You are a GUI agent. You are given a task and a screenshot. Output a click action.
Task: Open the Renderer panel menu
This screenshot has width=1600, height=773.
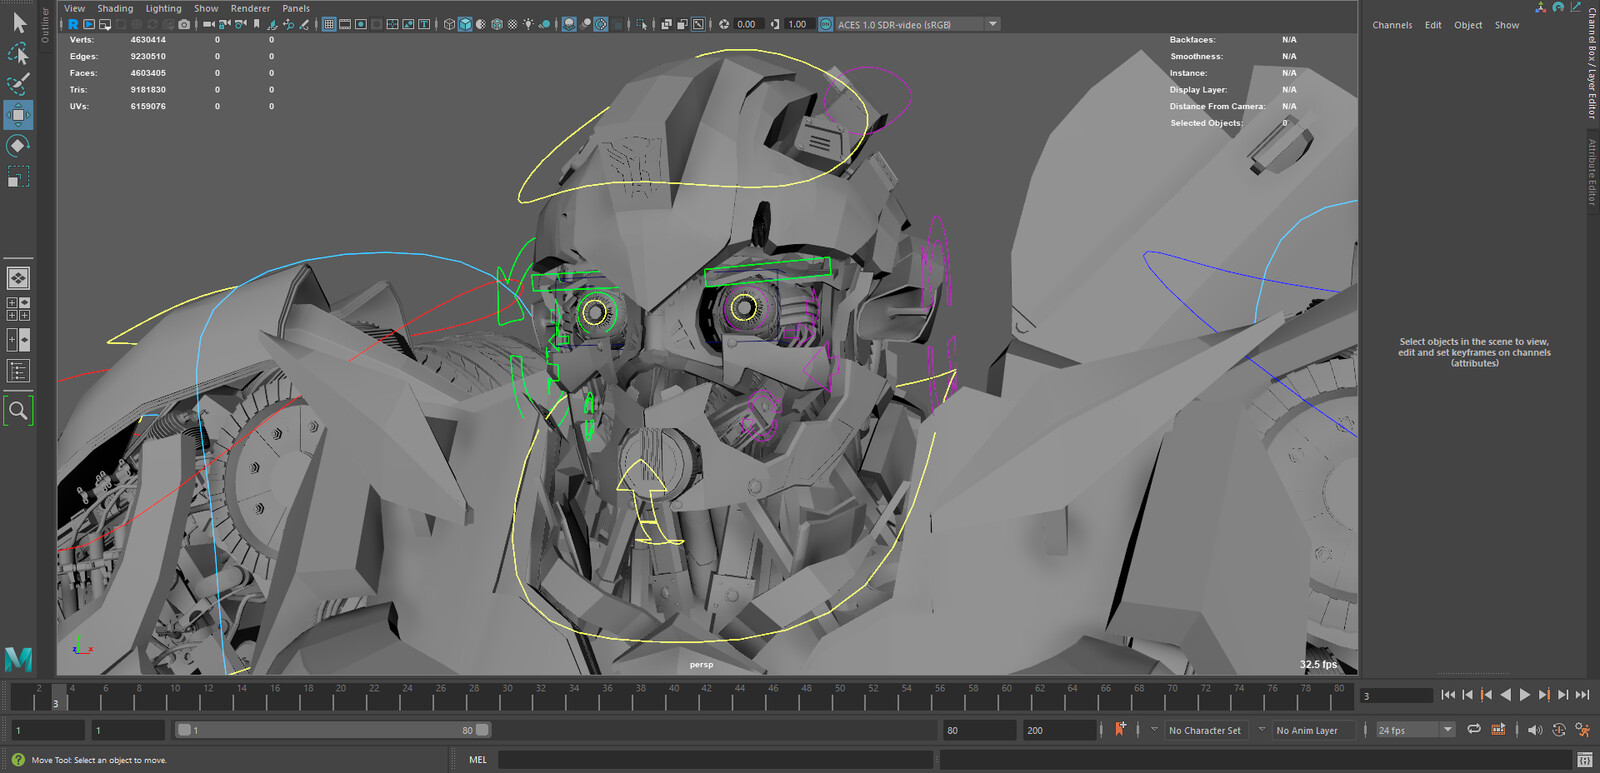tap(250, 8)
